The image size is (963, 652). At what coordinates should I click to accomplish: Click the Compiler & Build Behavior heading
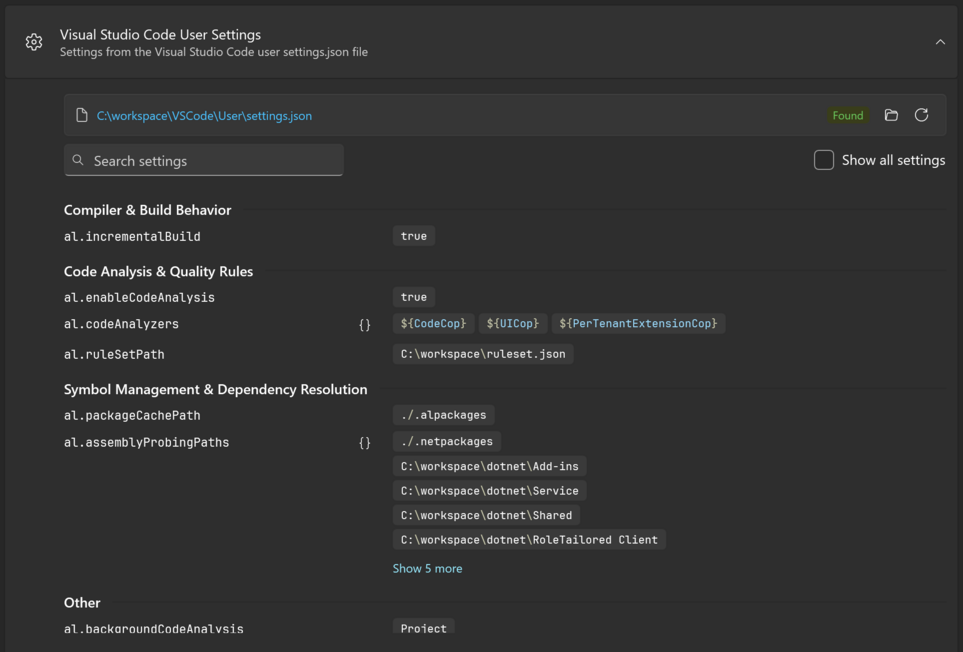(x=147, y=210)
